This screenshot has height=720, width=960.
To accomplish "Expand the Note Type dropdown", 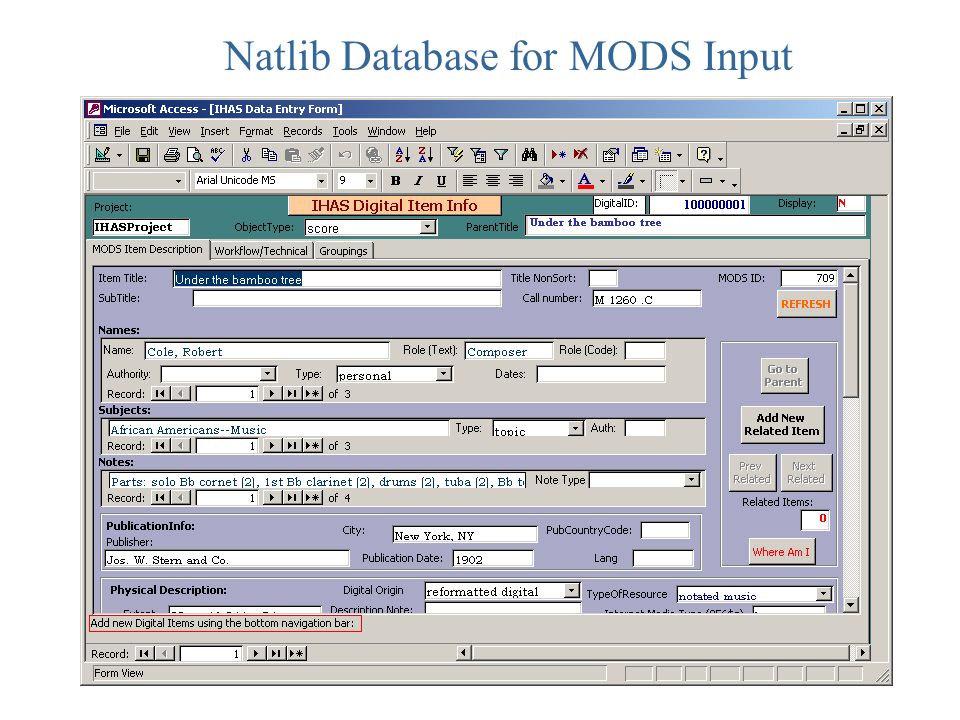I will coord(692,479).
